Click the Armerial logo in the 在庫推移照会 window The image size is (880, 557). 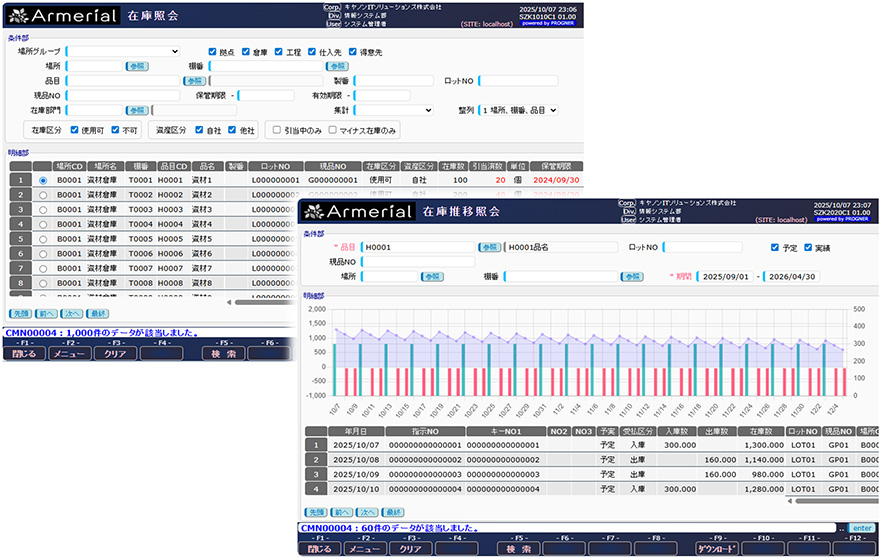tap(356, 211)
